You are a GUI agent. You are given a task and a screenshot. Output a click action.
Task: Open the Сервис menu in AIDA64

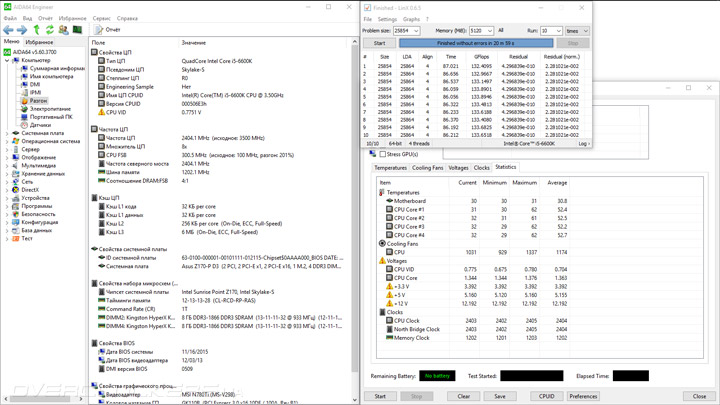[x=102, y=18]
